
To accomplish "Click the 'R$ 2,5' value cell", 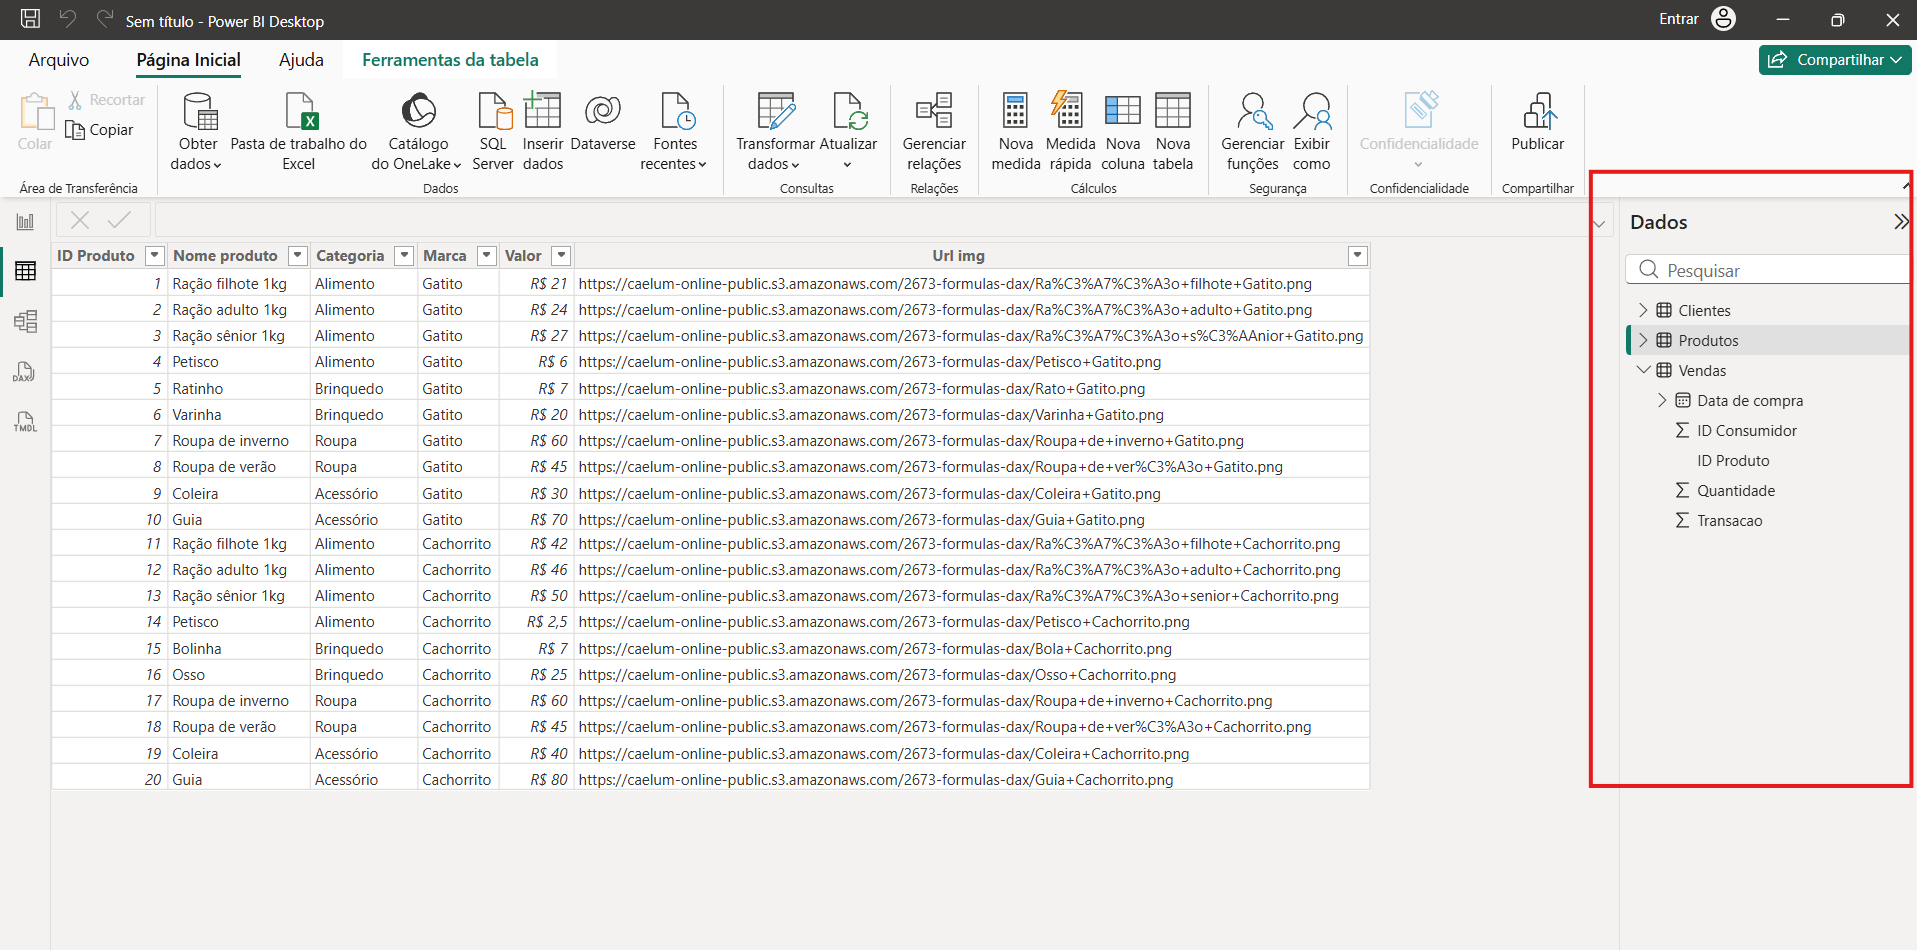I will pos(547,621).
